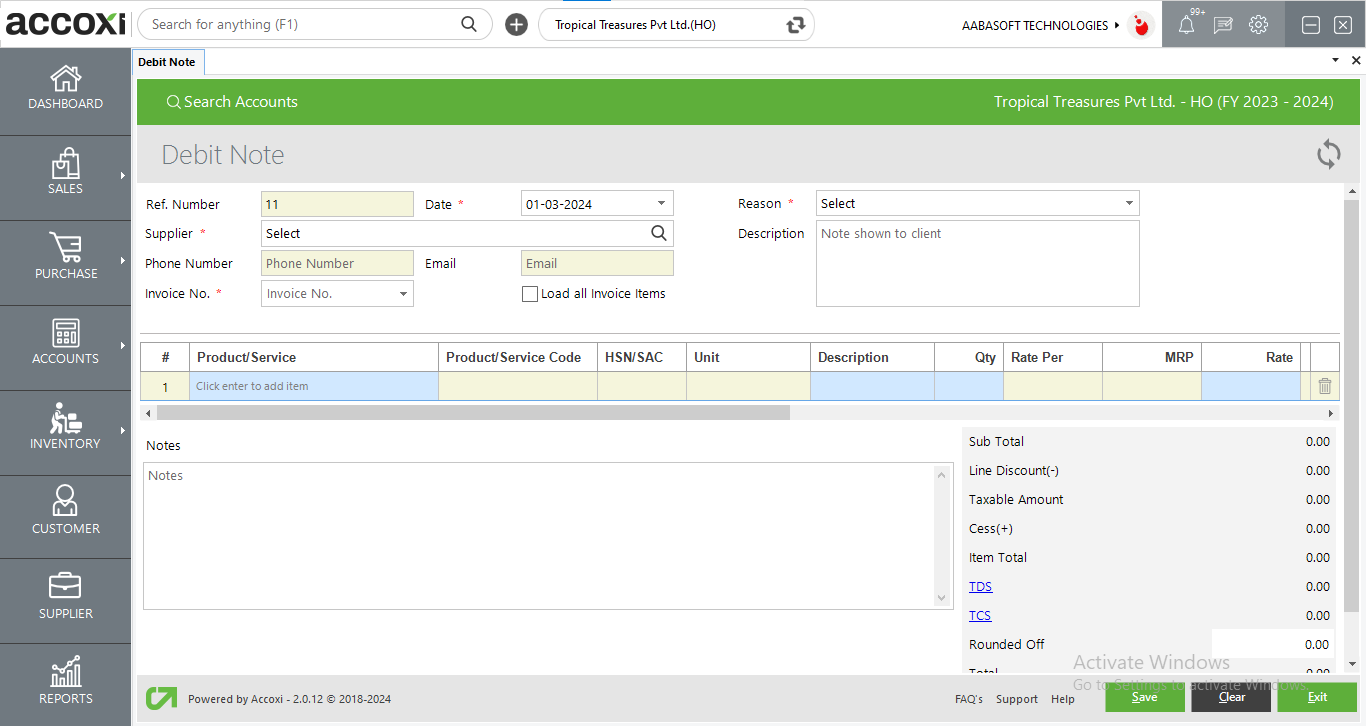Click the trash icon in item row
Screen dimensions: 1366x726
tap(1324, 386)
